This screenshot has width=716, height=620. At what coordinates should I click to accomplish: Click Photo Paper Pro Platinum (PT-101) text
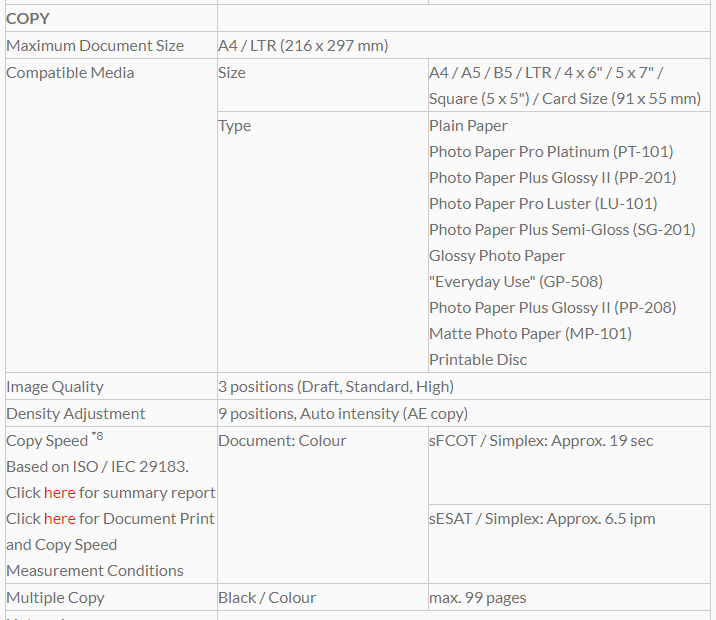pos(551,151)
